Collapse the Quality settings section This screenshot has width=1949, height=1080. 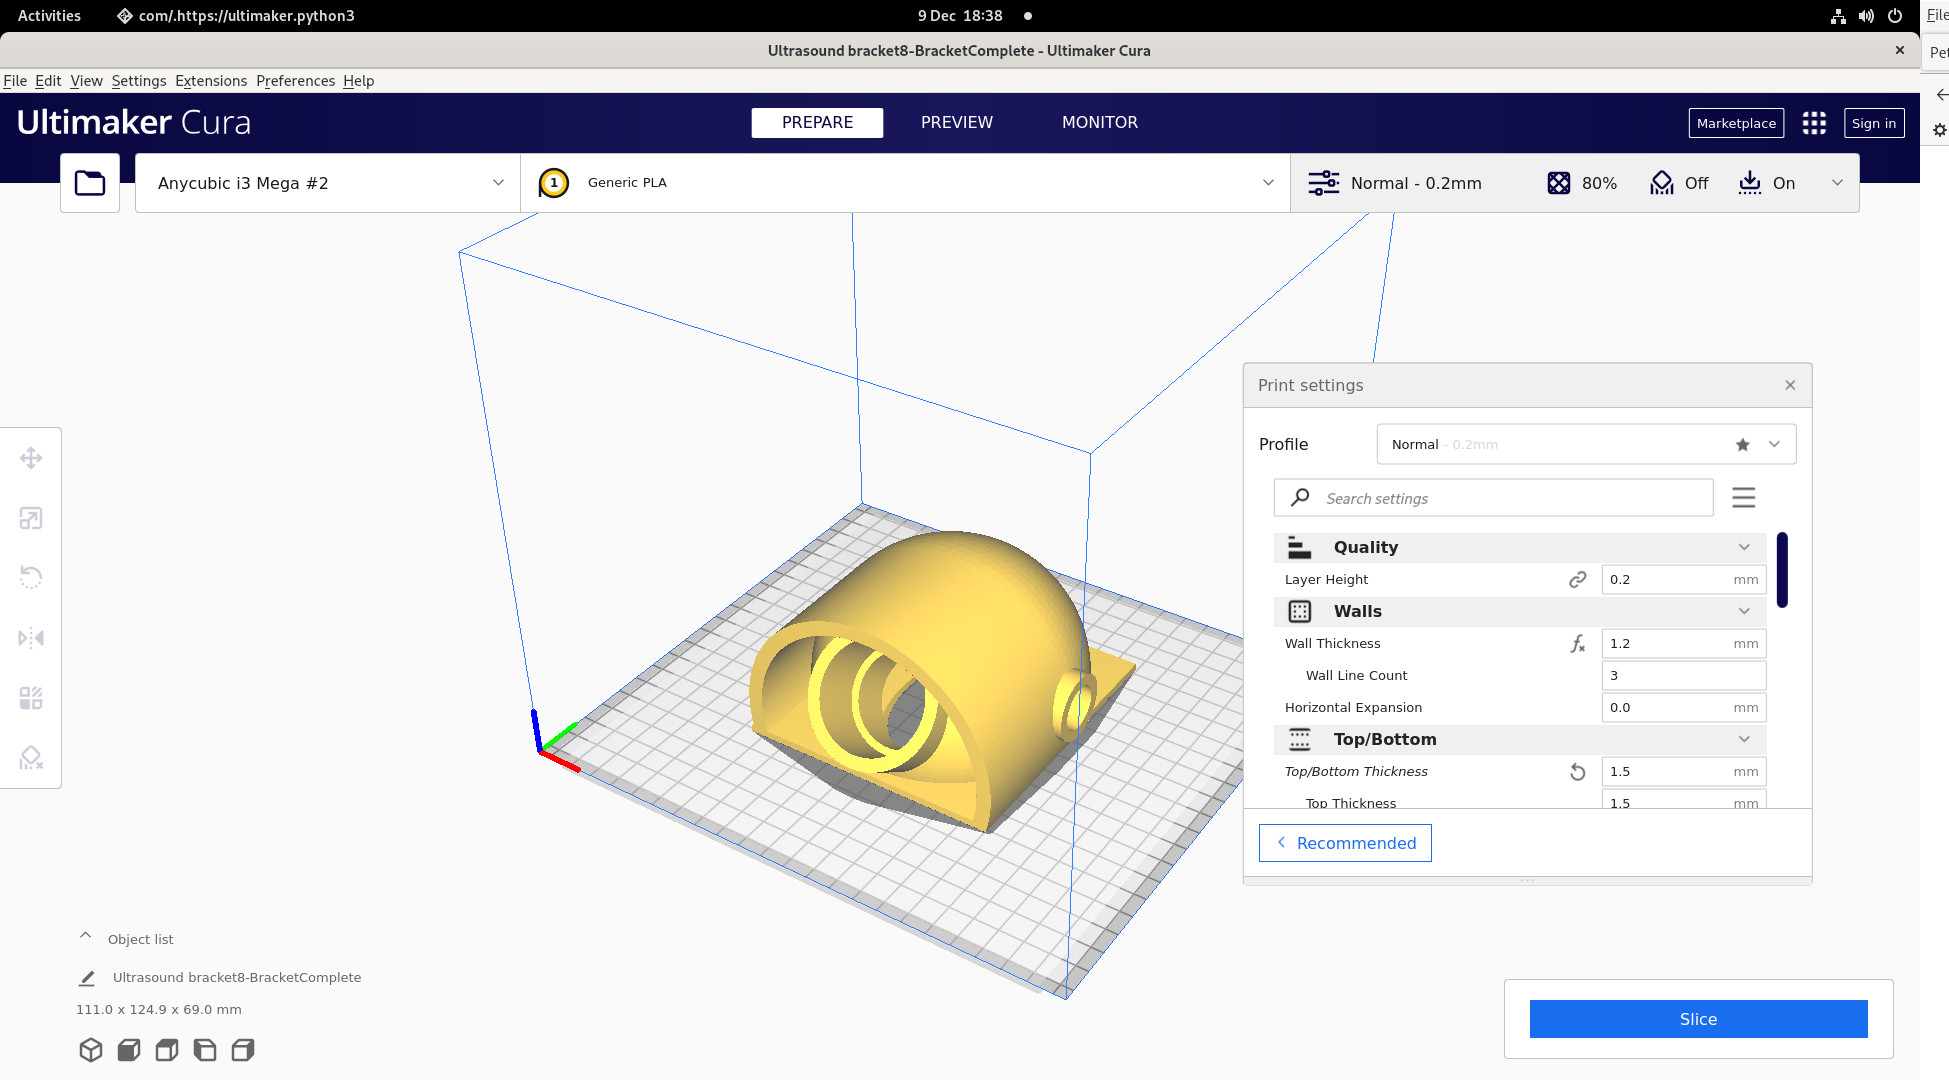(x=1520, y=548)
